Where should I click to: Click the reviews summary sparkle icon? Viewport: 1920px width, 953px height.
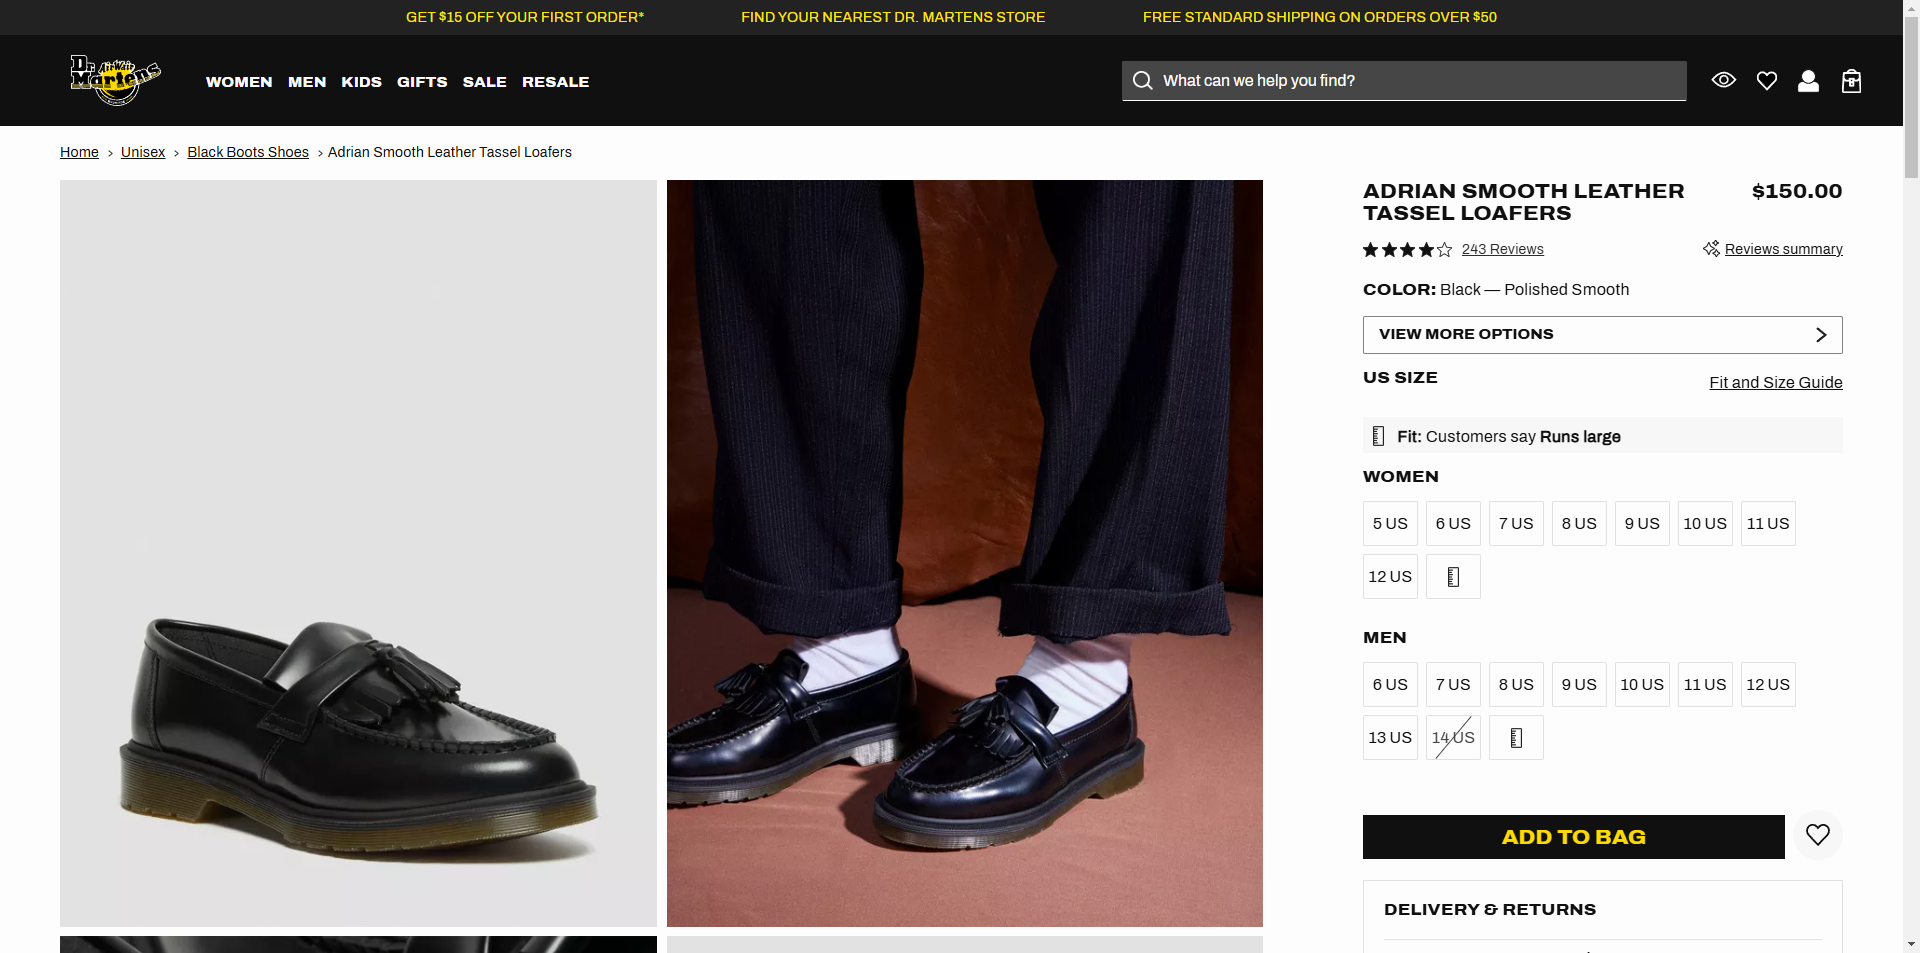point(1711,248)
